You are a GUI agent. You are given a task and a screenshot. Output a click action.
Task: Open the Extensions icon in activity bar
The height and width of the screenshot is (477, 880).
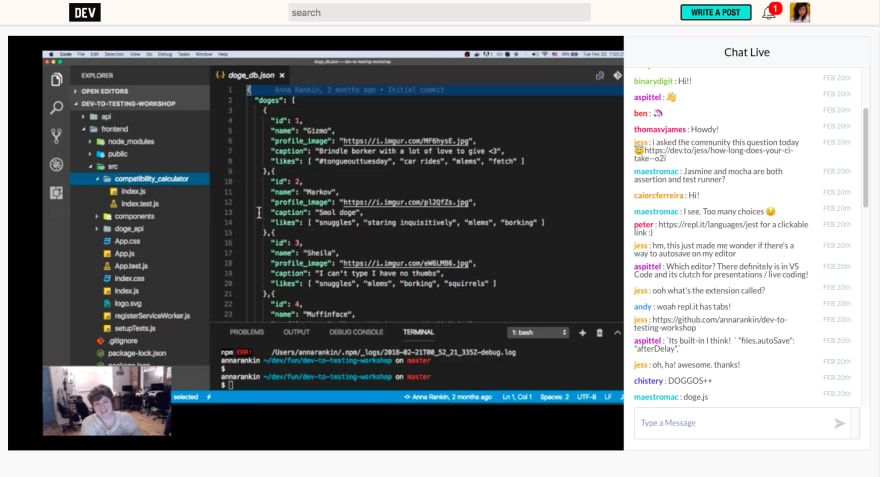pos(56,193)
